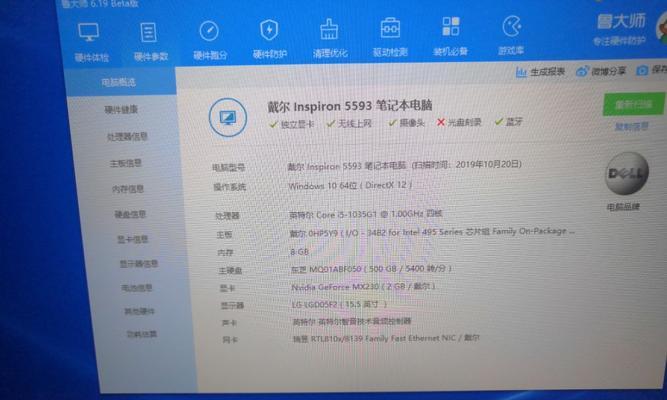Open the 游戏库 icon
This screenshot has width=667, height=400.
pyautogui.click(x=511, y=26)
